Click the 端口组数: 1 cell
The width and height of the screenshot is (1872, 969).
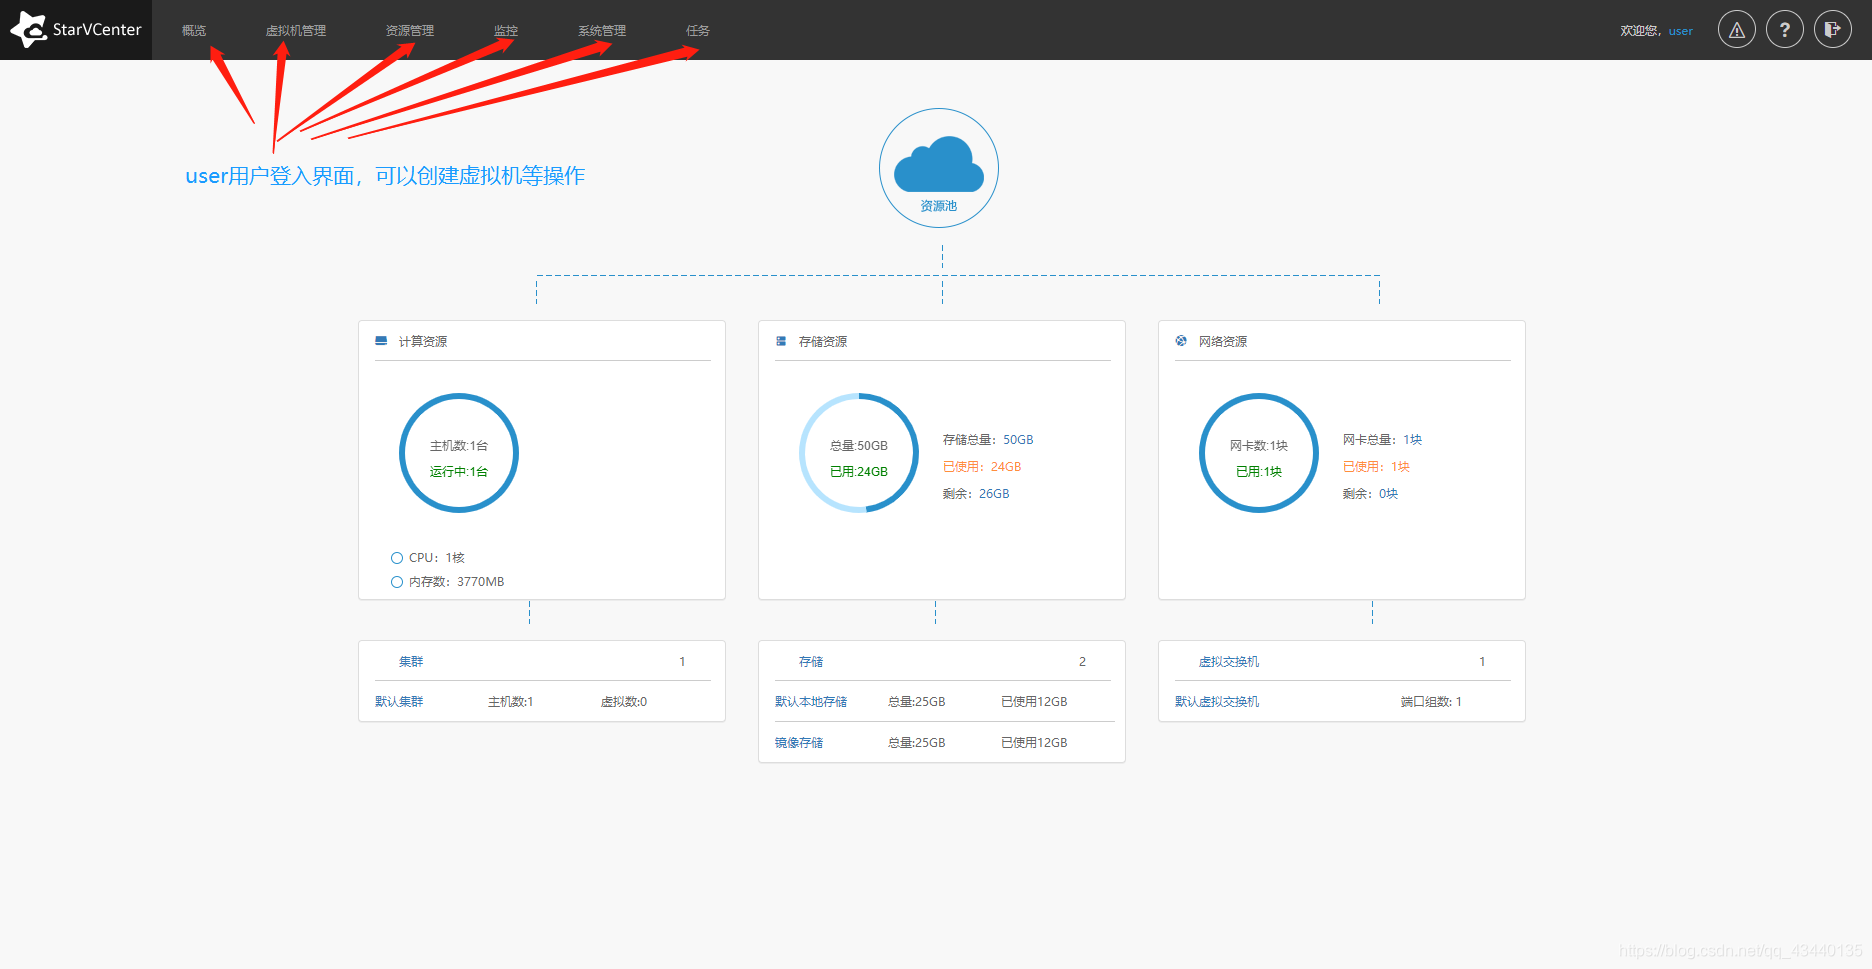1431,702
